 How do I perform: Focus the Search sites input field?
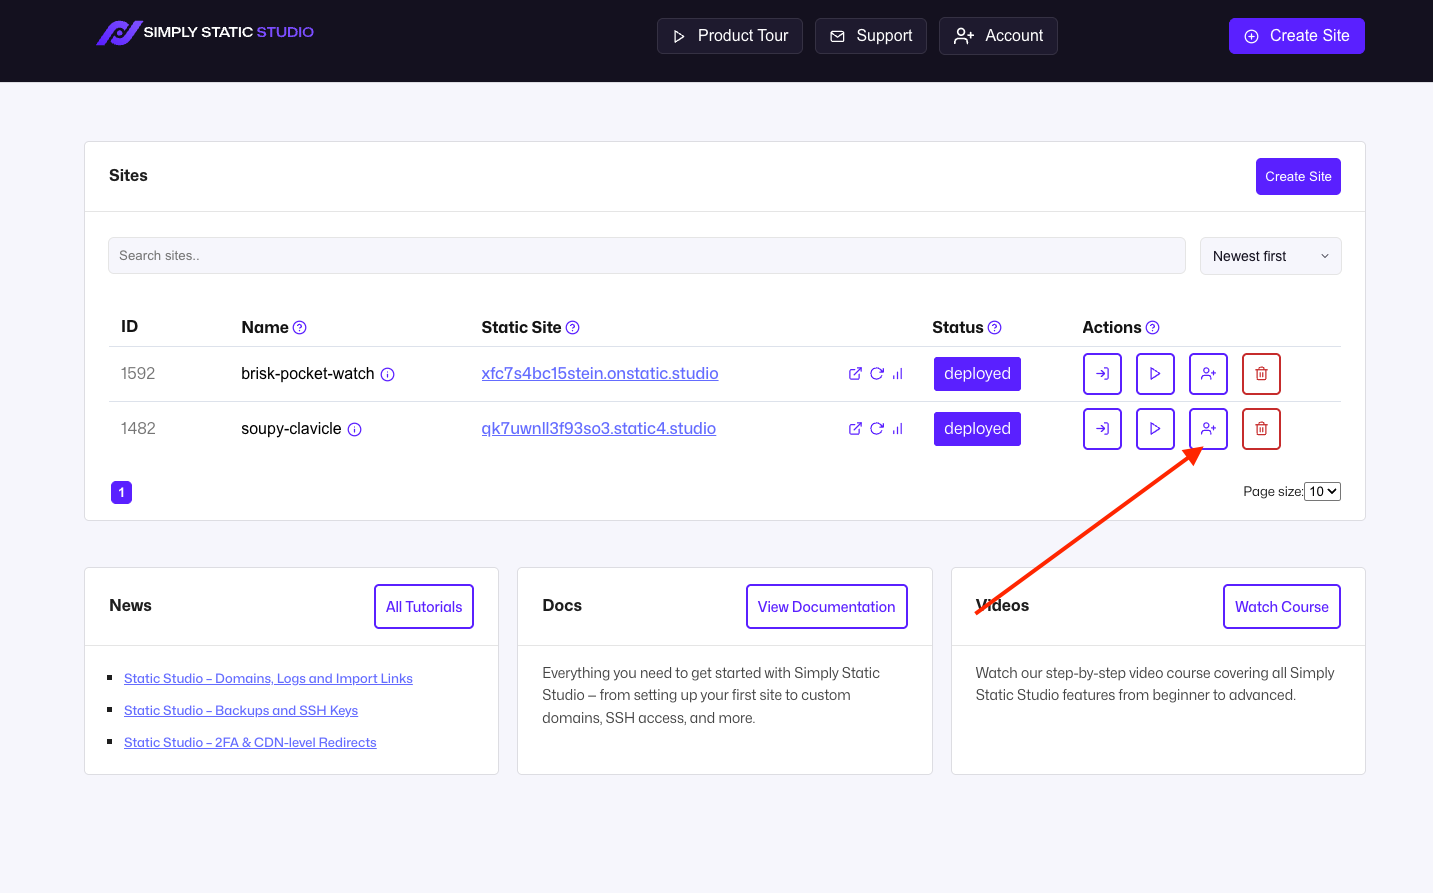647,256
